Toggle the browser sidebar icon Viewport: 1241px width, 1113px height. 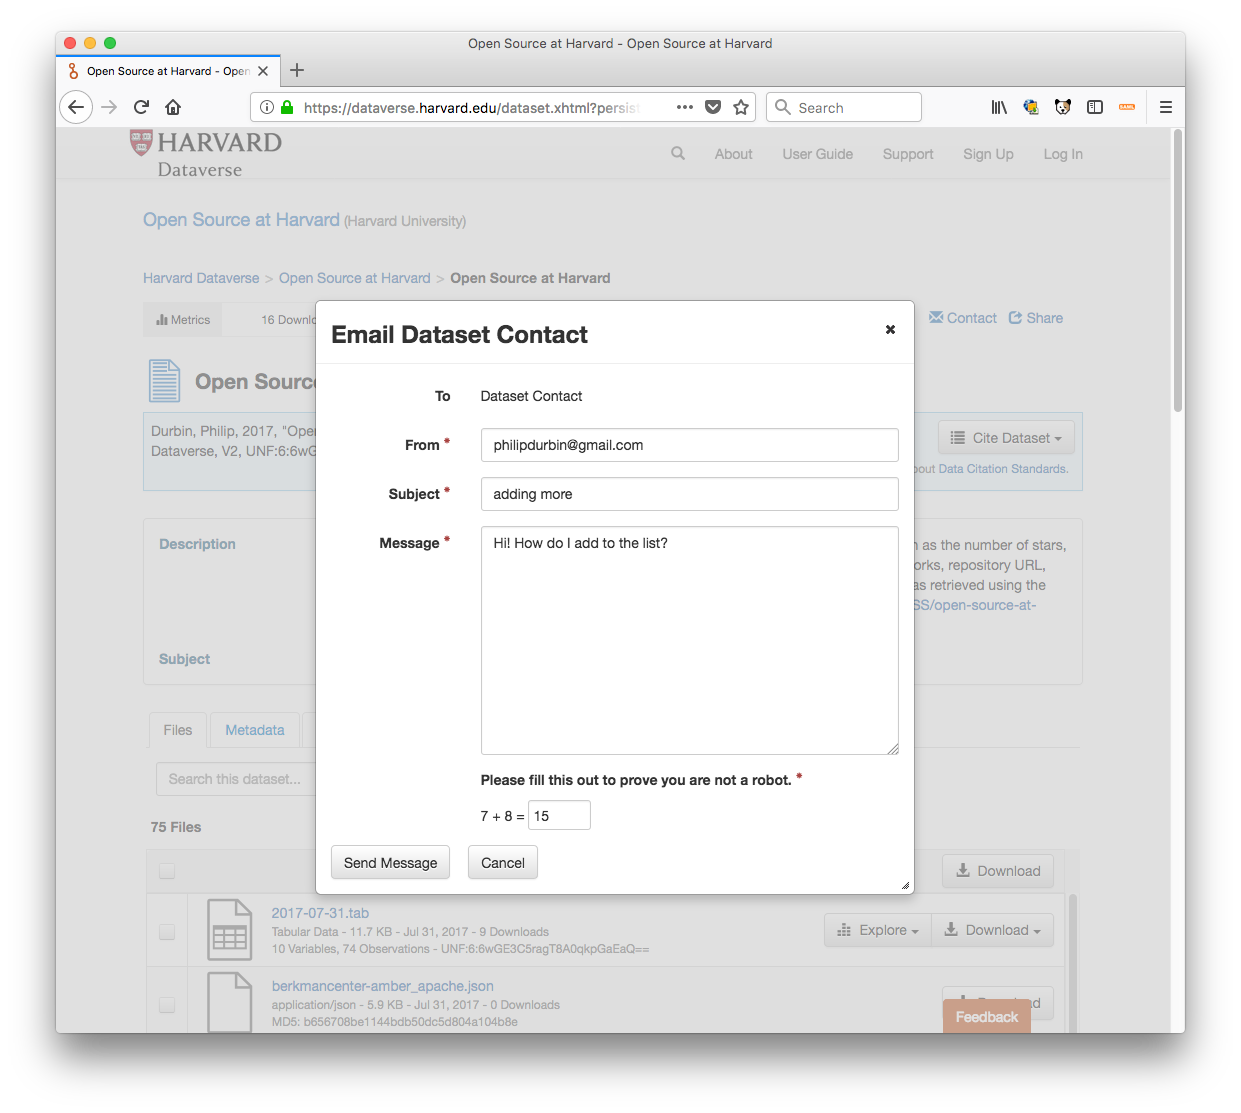(x=1095, y=107)
